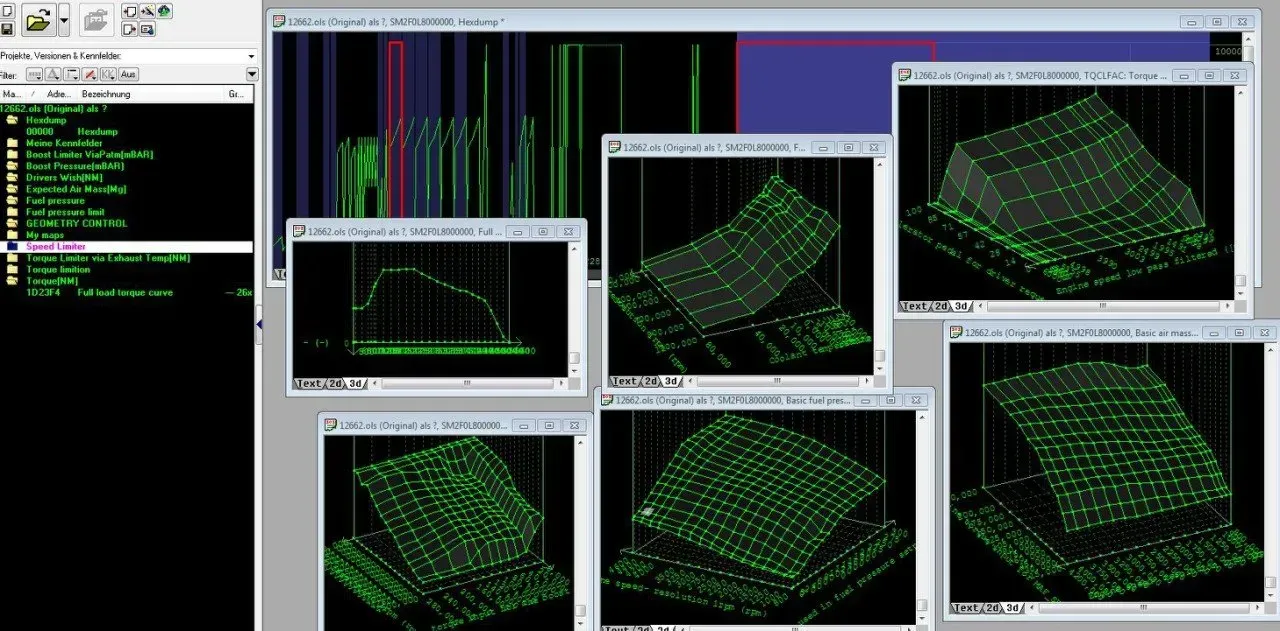
Task: Click the new blank document icon
Action: pos(6,11)
